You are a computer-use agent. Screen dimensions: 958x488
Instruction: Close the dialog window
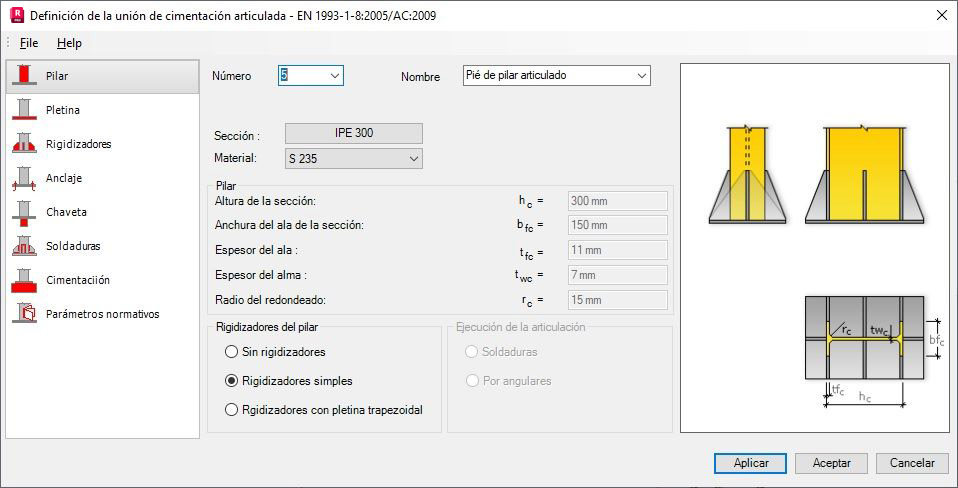click(x=942, y=16)
